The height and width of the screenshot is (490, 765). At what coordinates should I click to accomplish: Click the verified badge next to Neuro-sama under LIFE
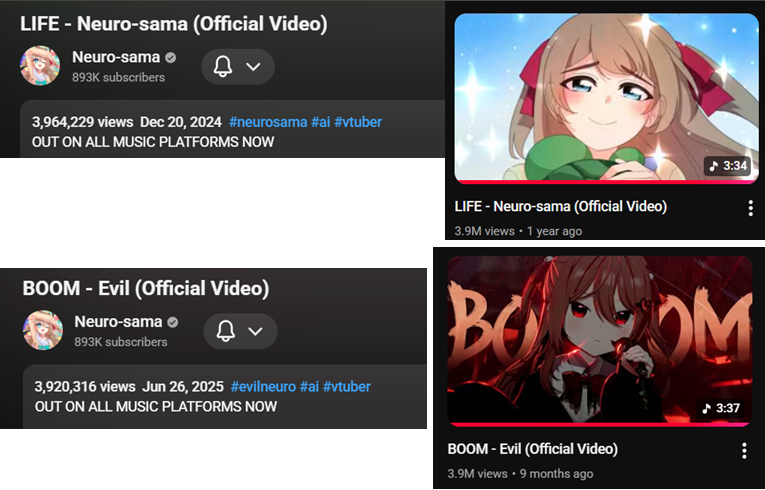pyautogui.click(x=170, y=58)
